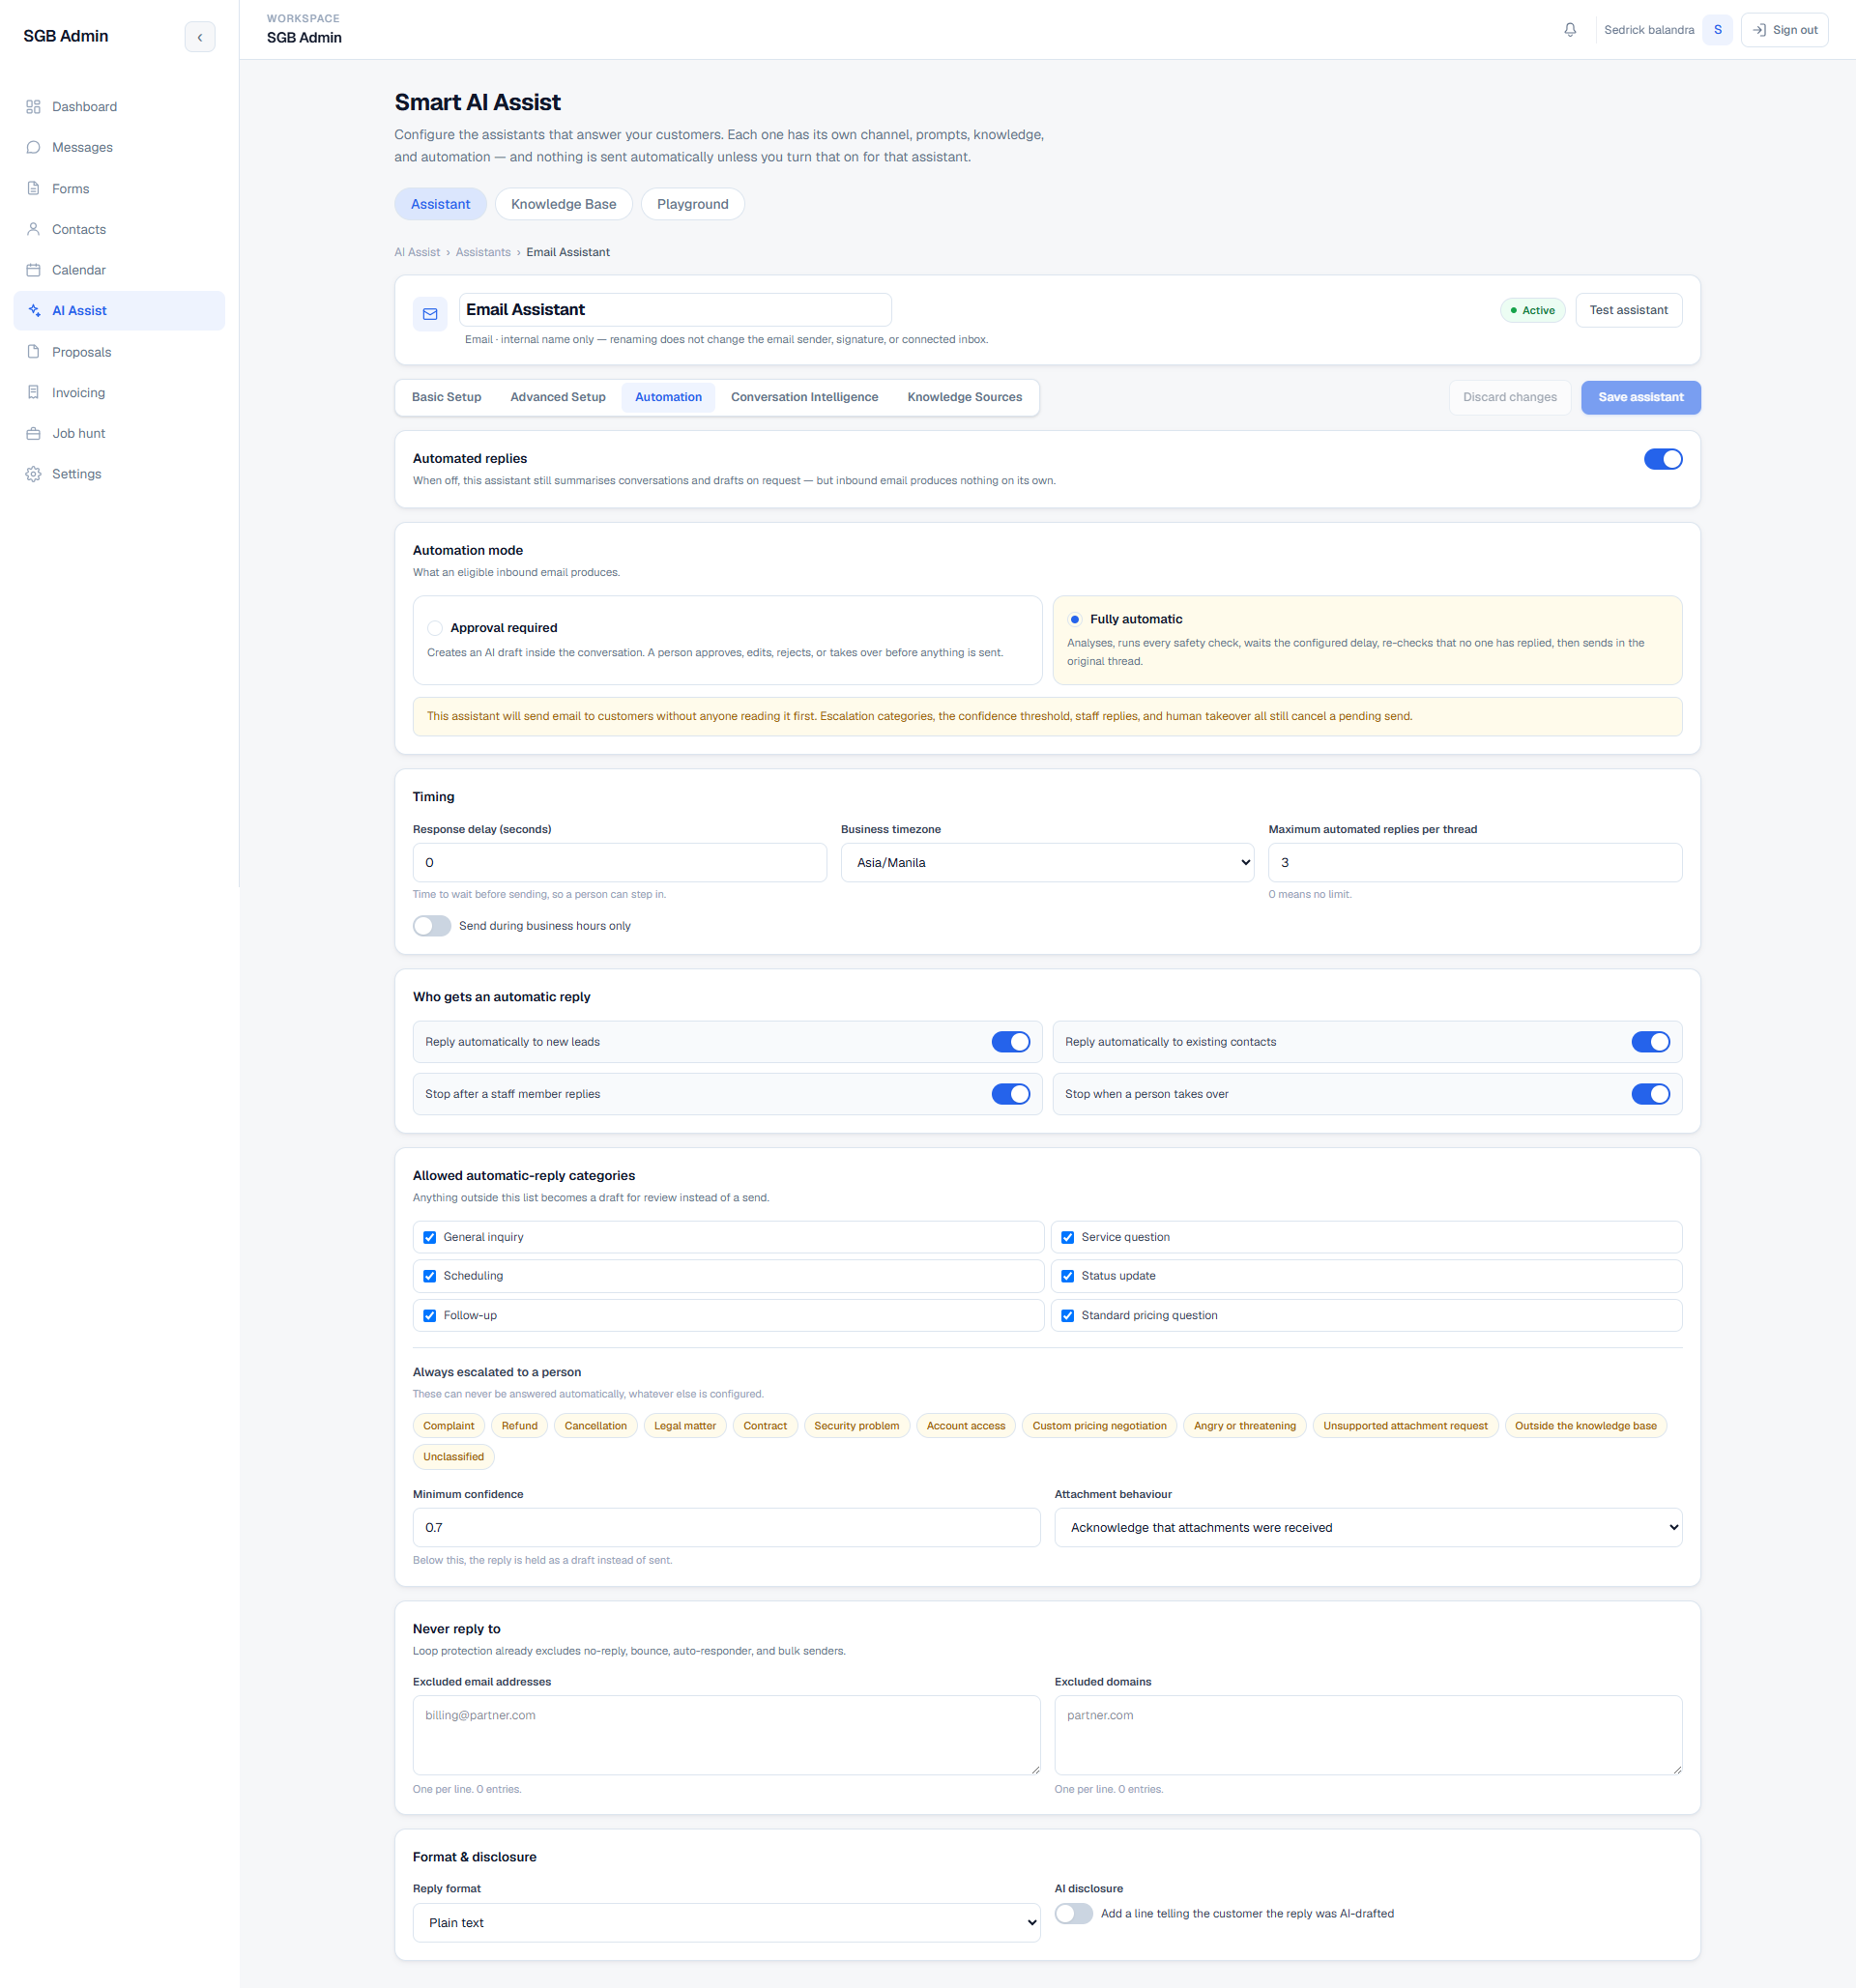Uncheck the Service question category
This screenshot has width=1856, height=1988.
(1068, 1237)
